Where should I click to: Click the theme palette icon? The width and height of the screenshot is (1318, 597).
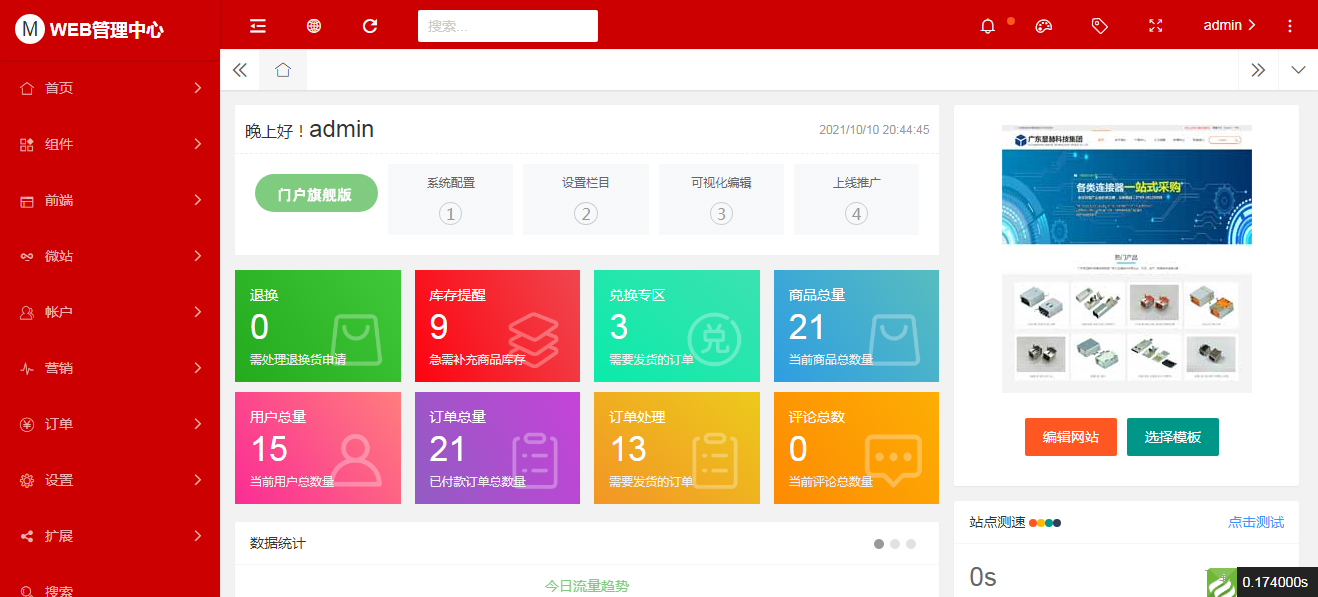click(x=1043, y=26)
